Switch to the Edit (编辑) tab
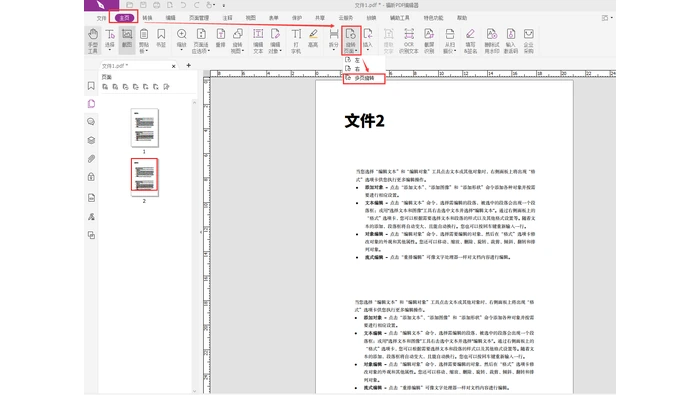Screen dimensions: 700x395 (x=171, y=18)
